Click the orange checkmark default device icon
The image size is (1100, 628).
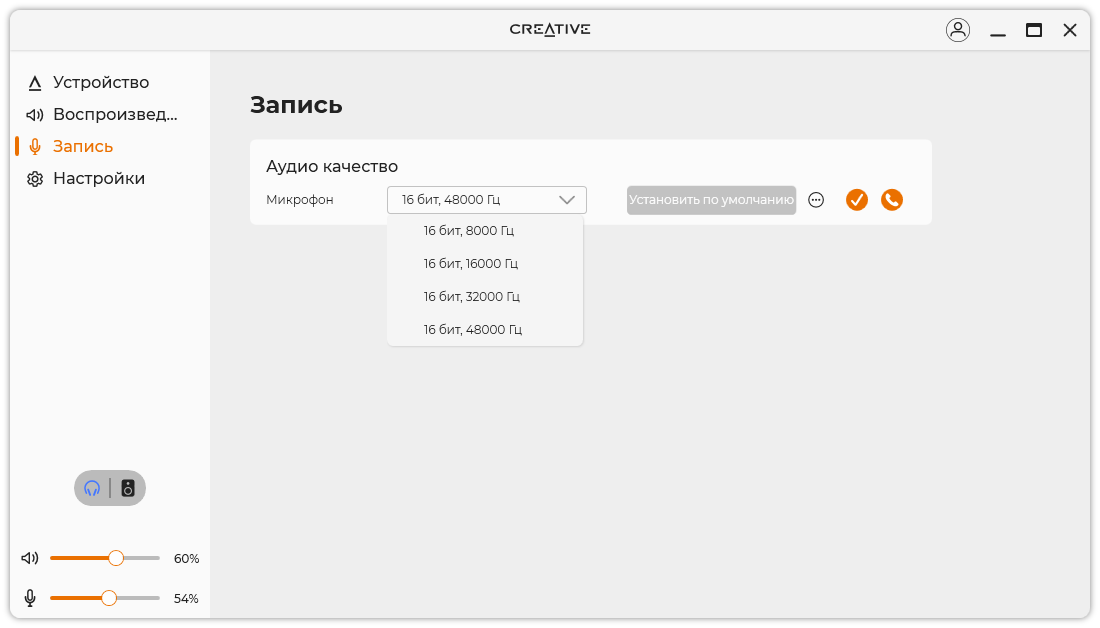pyautogui.click(x=857, y=200)
